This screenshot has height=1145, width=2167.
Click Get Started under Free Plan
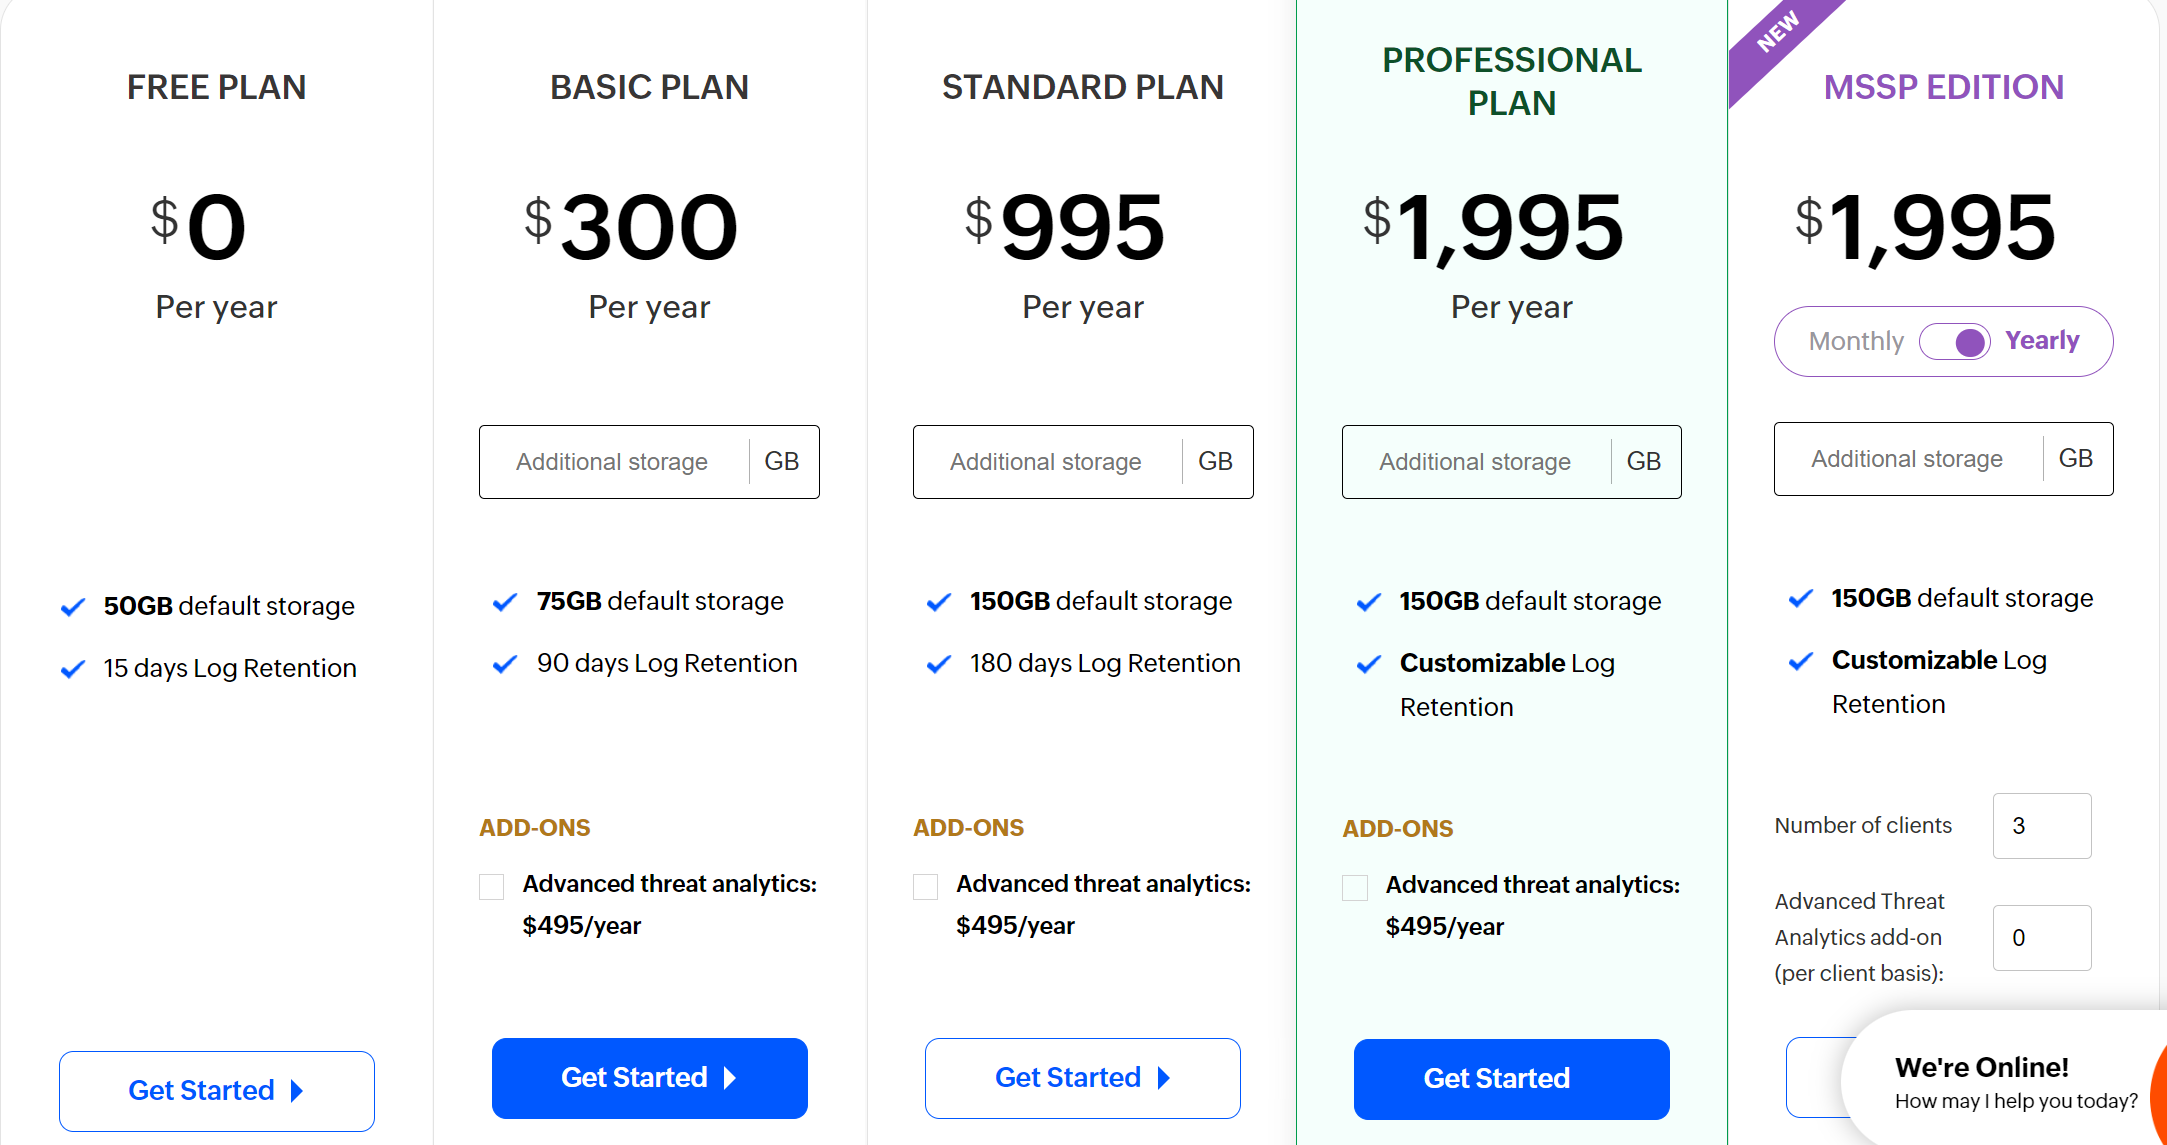pyautogui.click(x=216, y=1091)
